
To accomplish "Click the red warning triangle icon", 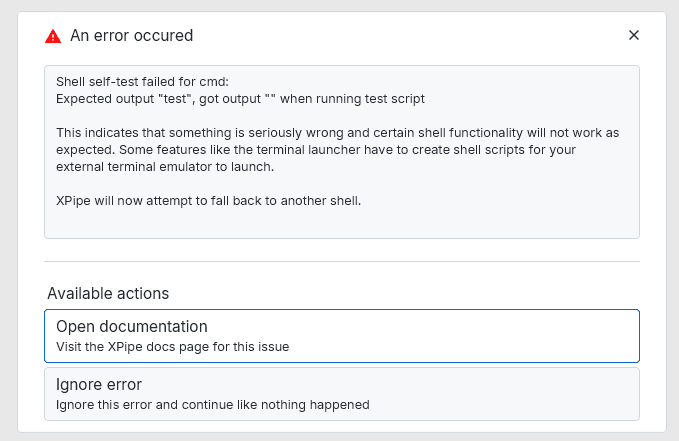I will pyautogui.click(x=53, y=36).
